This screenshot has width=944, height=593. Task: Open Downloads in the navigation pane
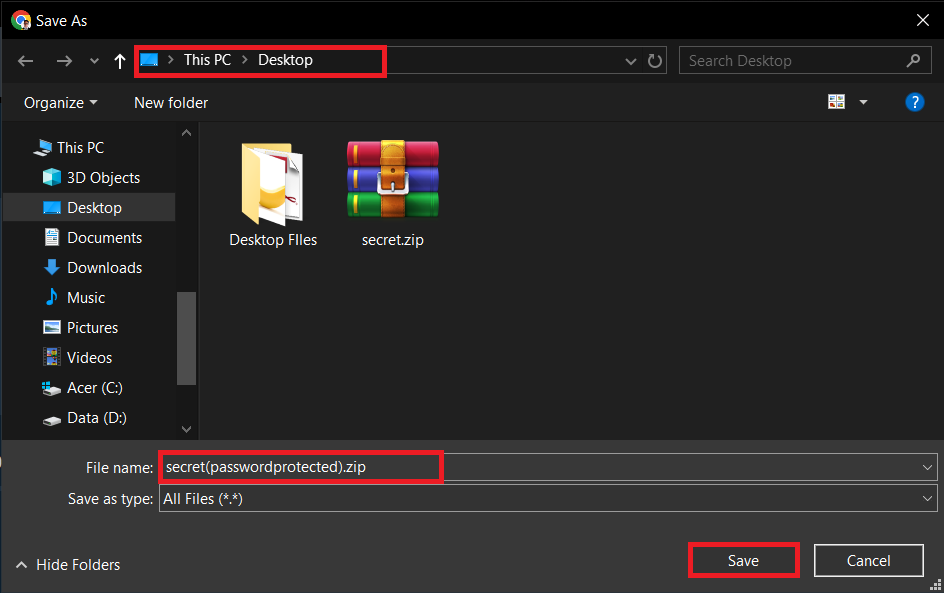(103, 268)
